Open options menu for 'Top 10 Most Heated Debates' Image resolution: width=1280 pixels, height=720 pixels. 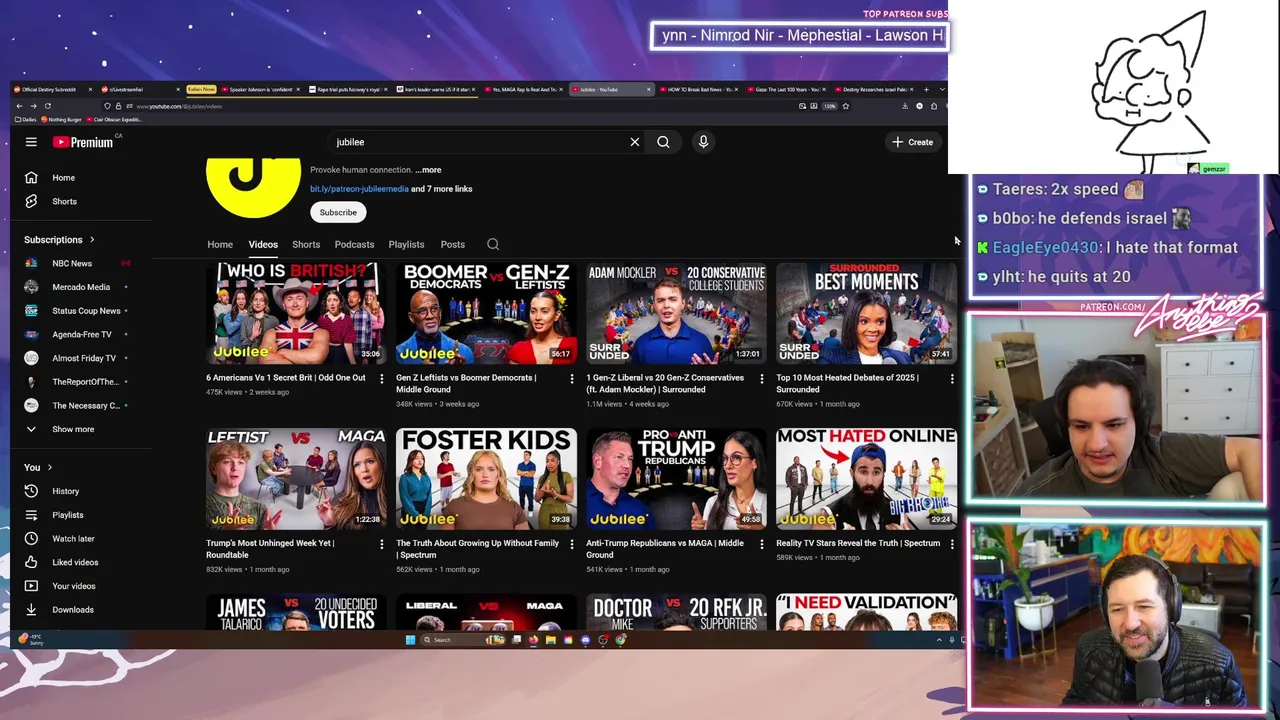click(952, 378)
